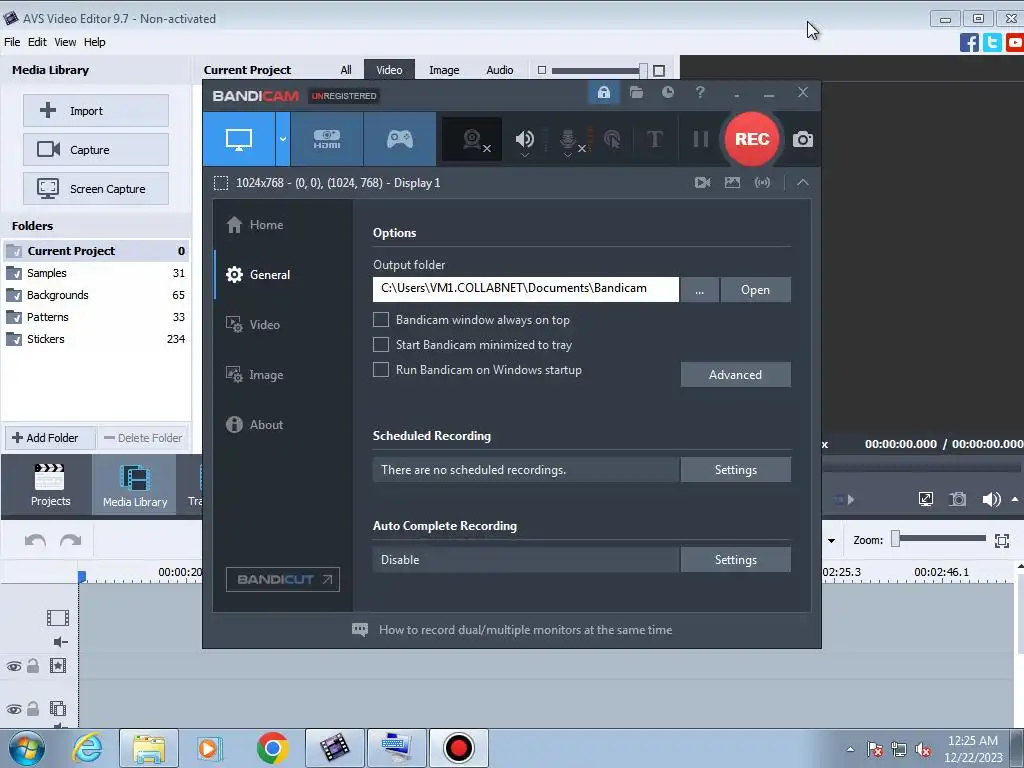
Task: Open Internet Explorer from the taskbar
Action: coord(88,748)
